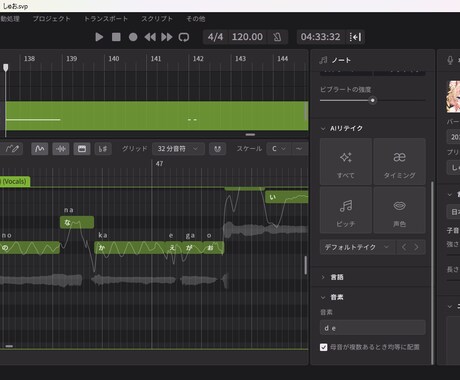Viewport: 460px width, 380px height.
Task: Click measure 141 on the arrangement ruler
Action: [x=156, y=59]
